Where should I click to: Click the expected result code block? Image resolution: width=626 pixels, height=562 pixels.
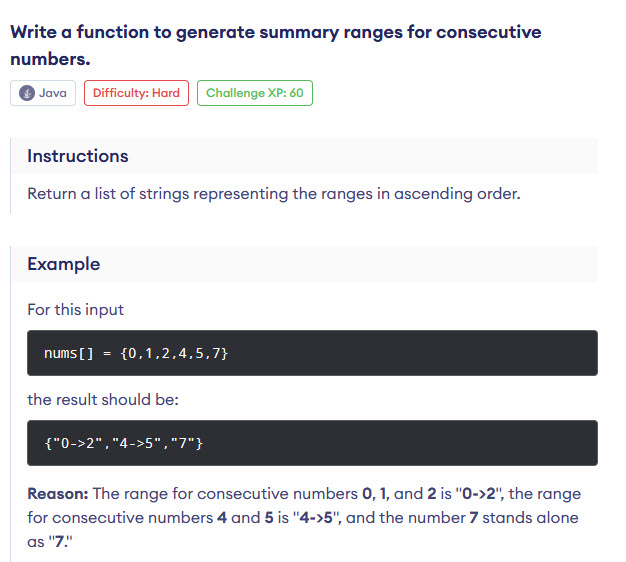312,443
